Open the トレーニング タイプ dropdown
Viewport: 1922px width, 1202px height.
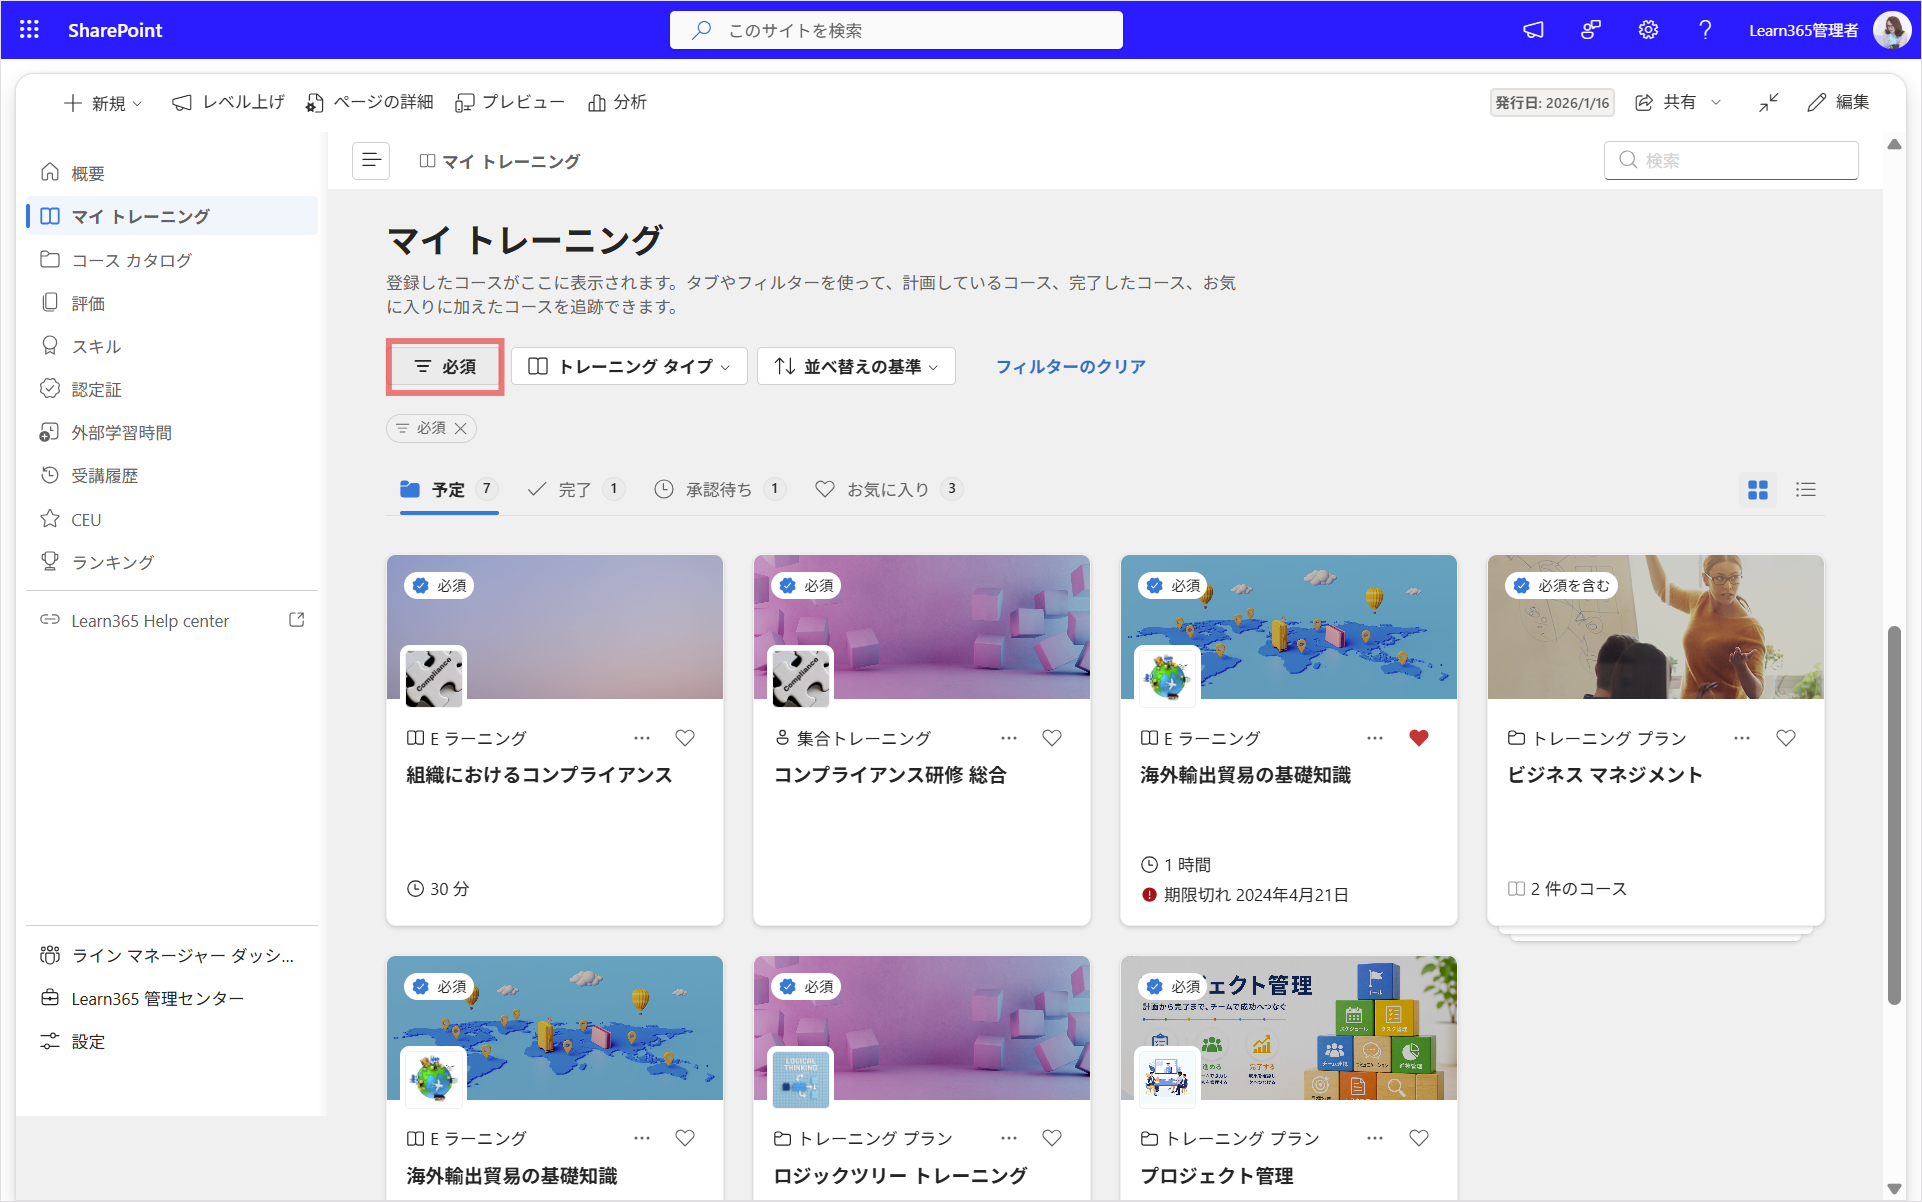pyautogui.click(x=629, y=366)
